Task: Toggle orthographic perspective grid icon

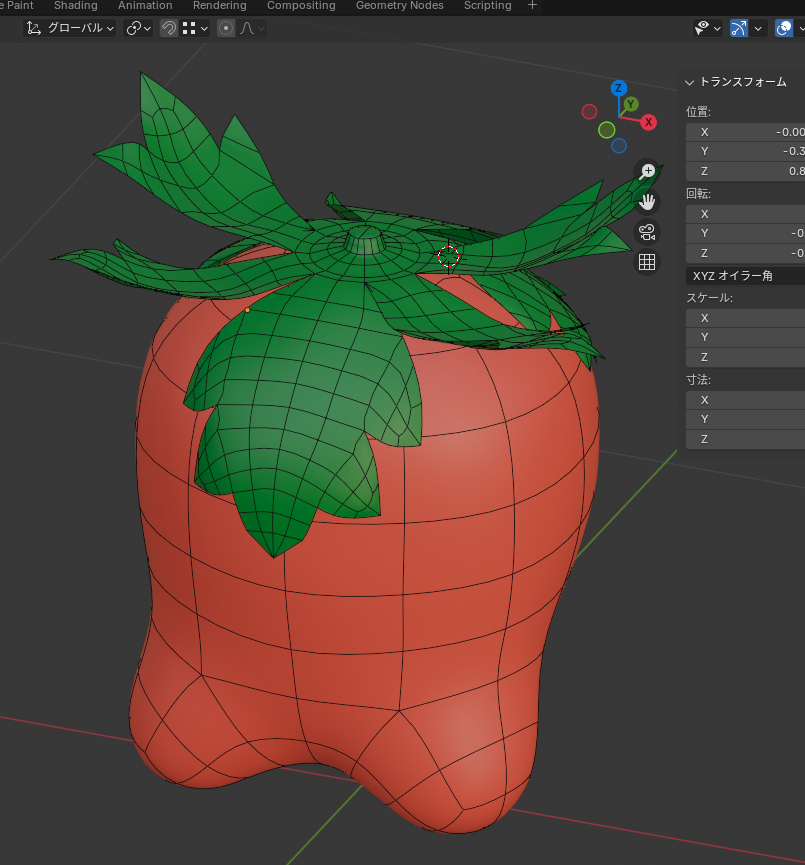Action: [x=647, y=262]
